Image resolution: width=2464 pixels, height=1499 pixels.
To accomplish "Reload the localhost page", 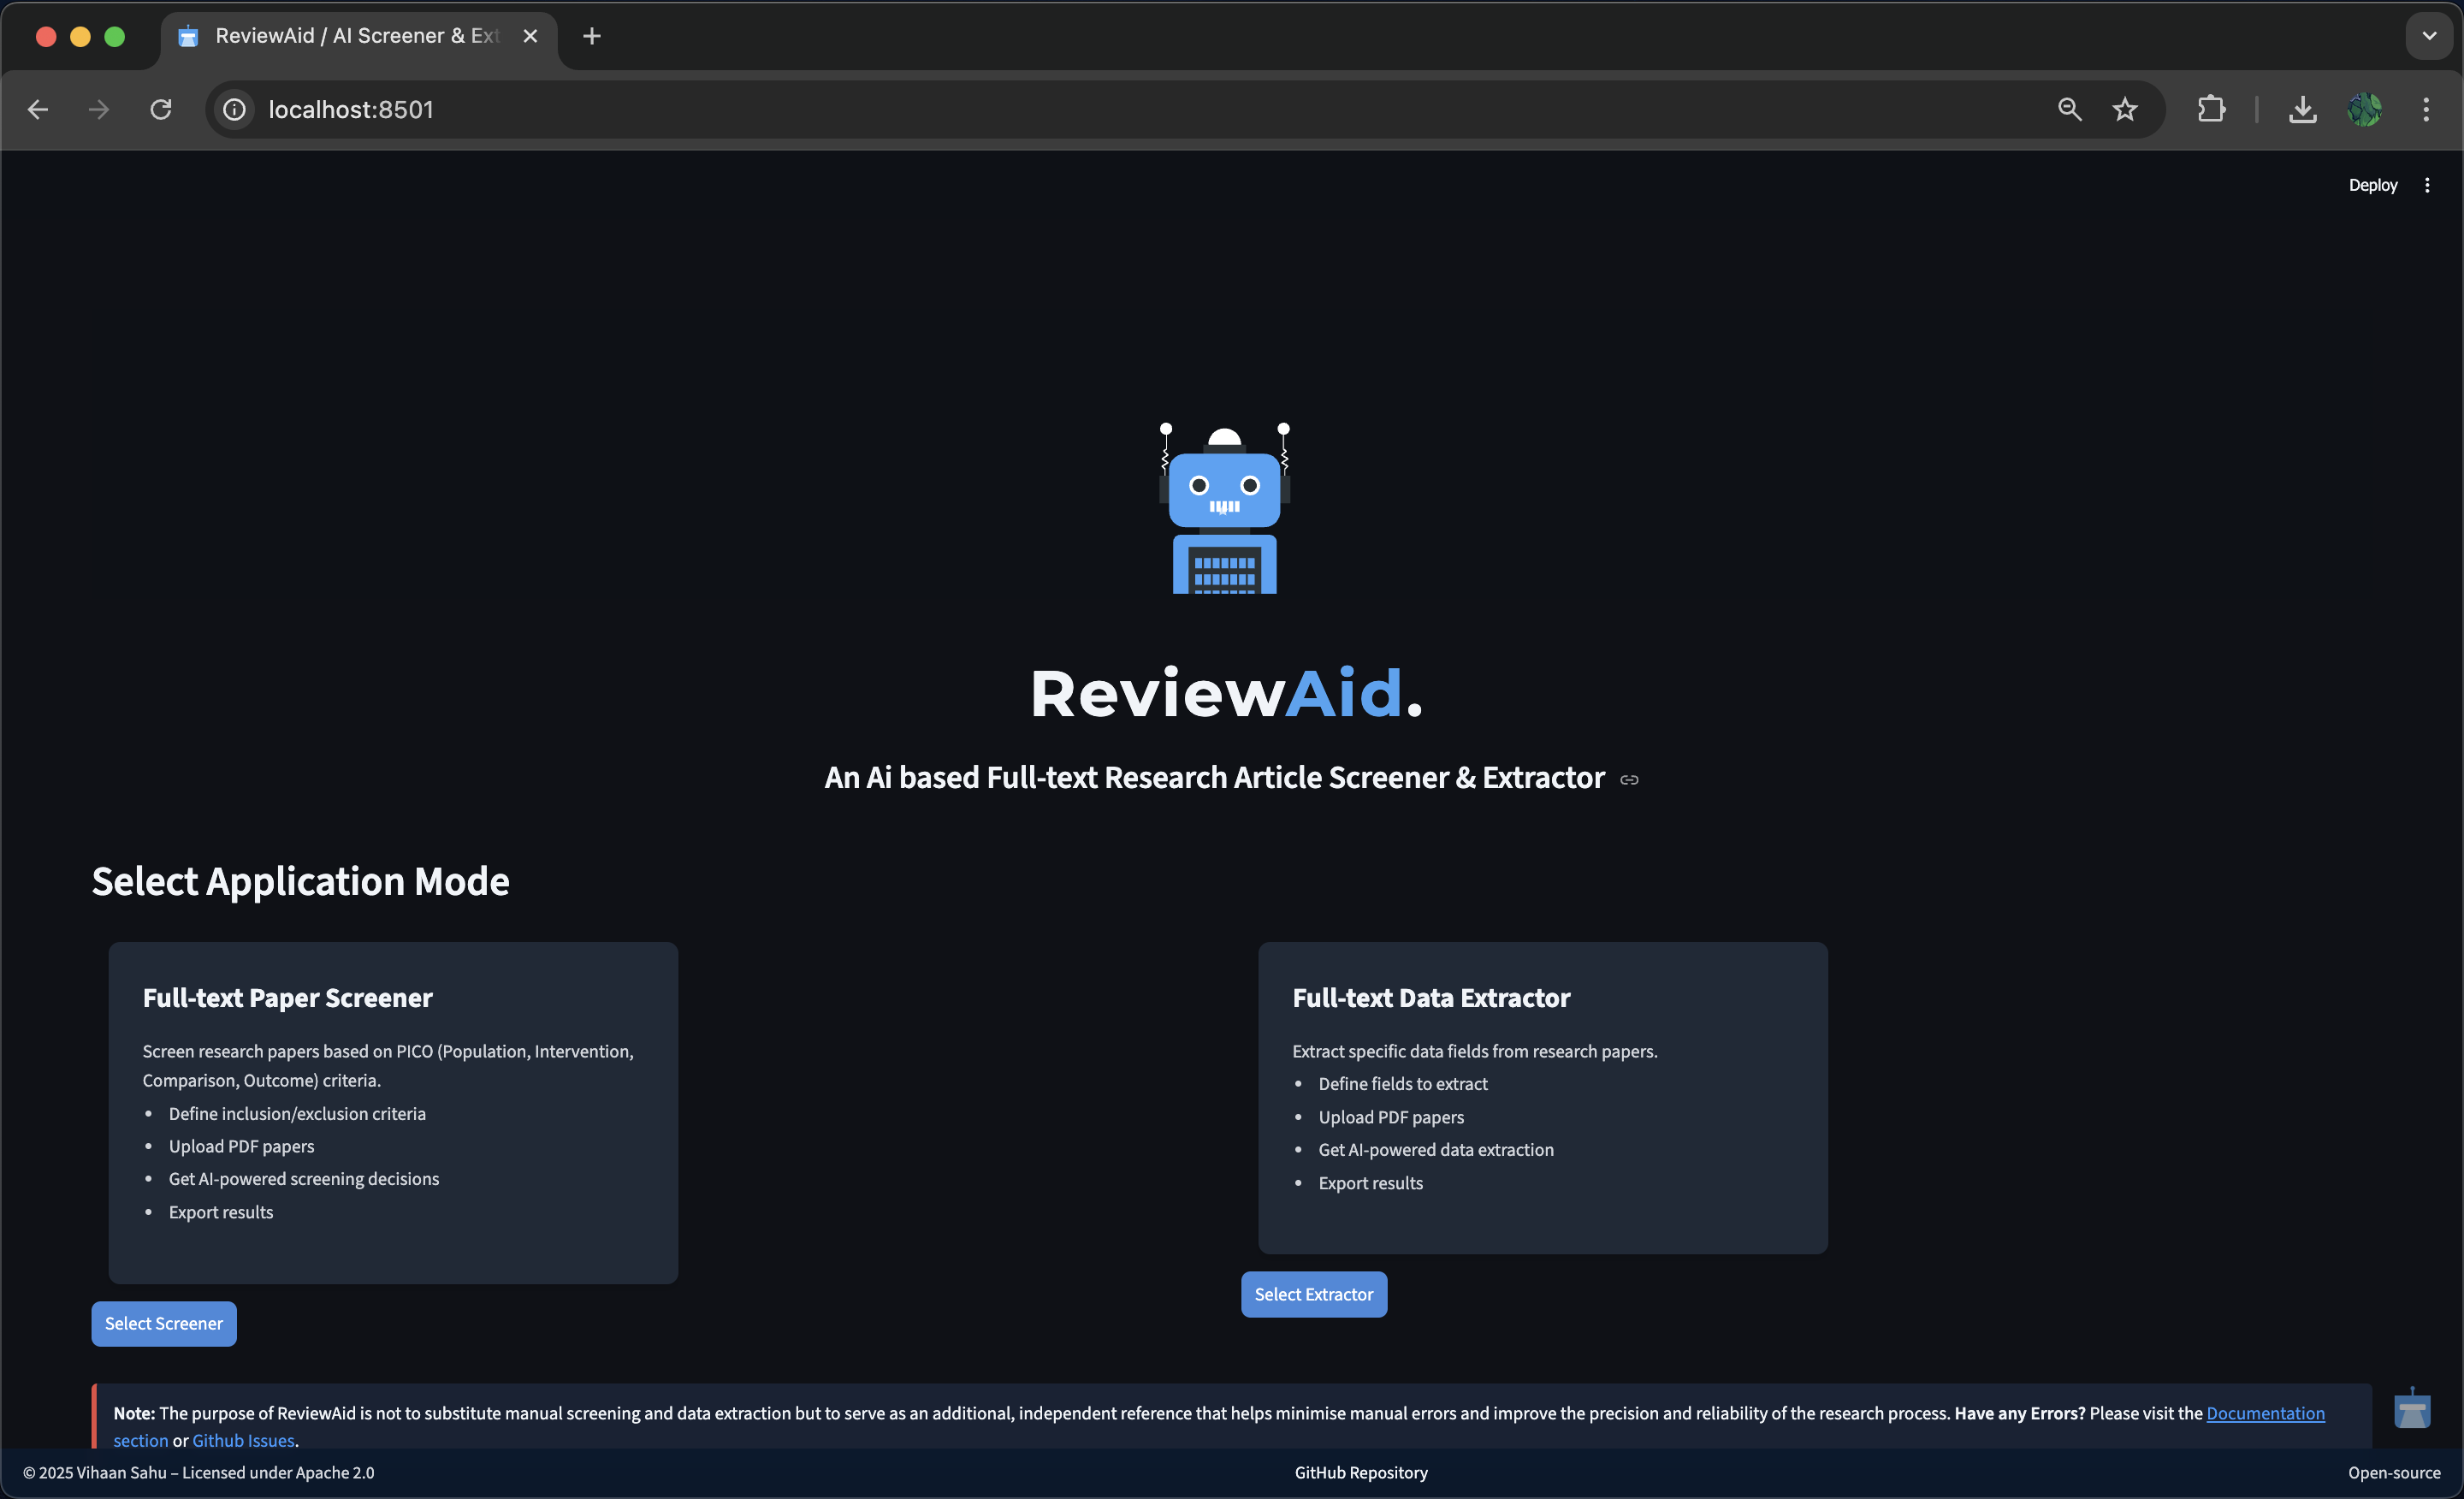I will 161,109.
